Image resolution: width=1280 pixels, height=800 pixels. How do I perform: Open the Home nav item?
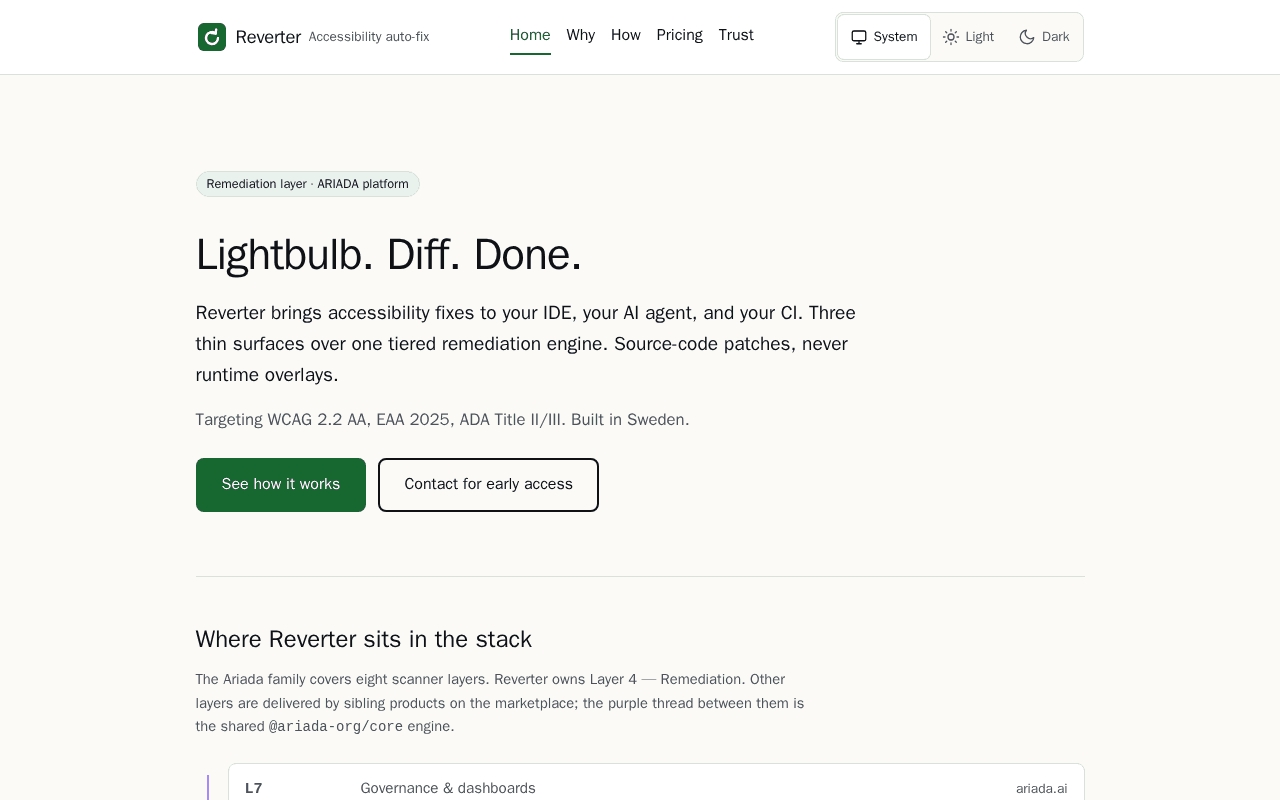(x=530, y=36)
